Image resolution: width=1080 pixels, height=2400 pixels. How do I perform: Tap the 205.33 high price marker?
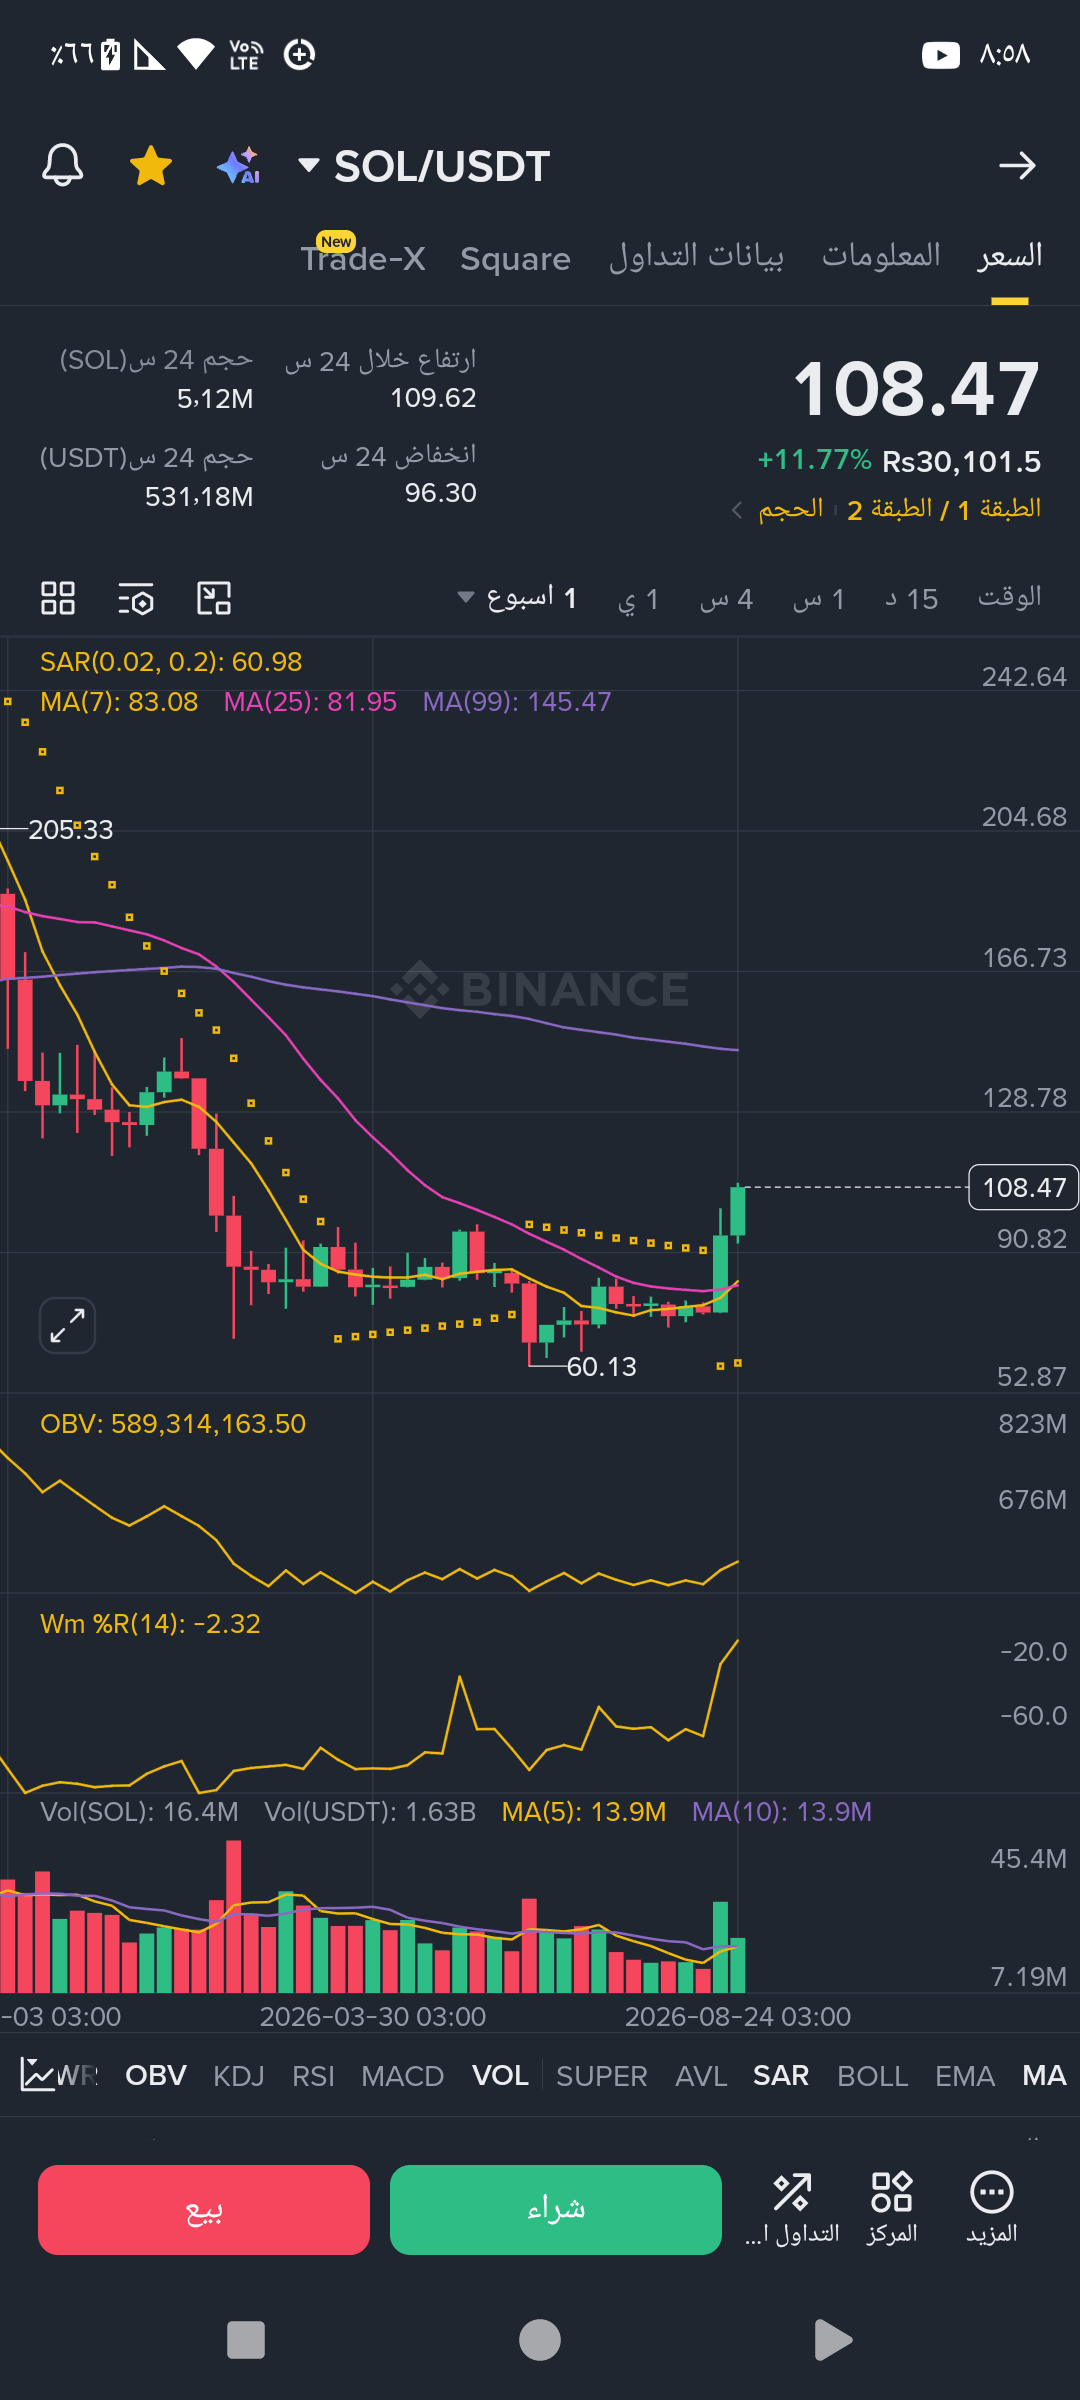coord(71,830)
